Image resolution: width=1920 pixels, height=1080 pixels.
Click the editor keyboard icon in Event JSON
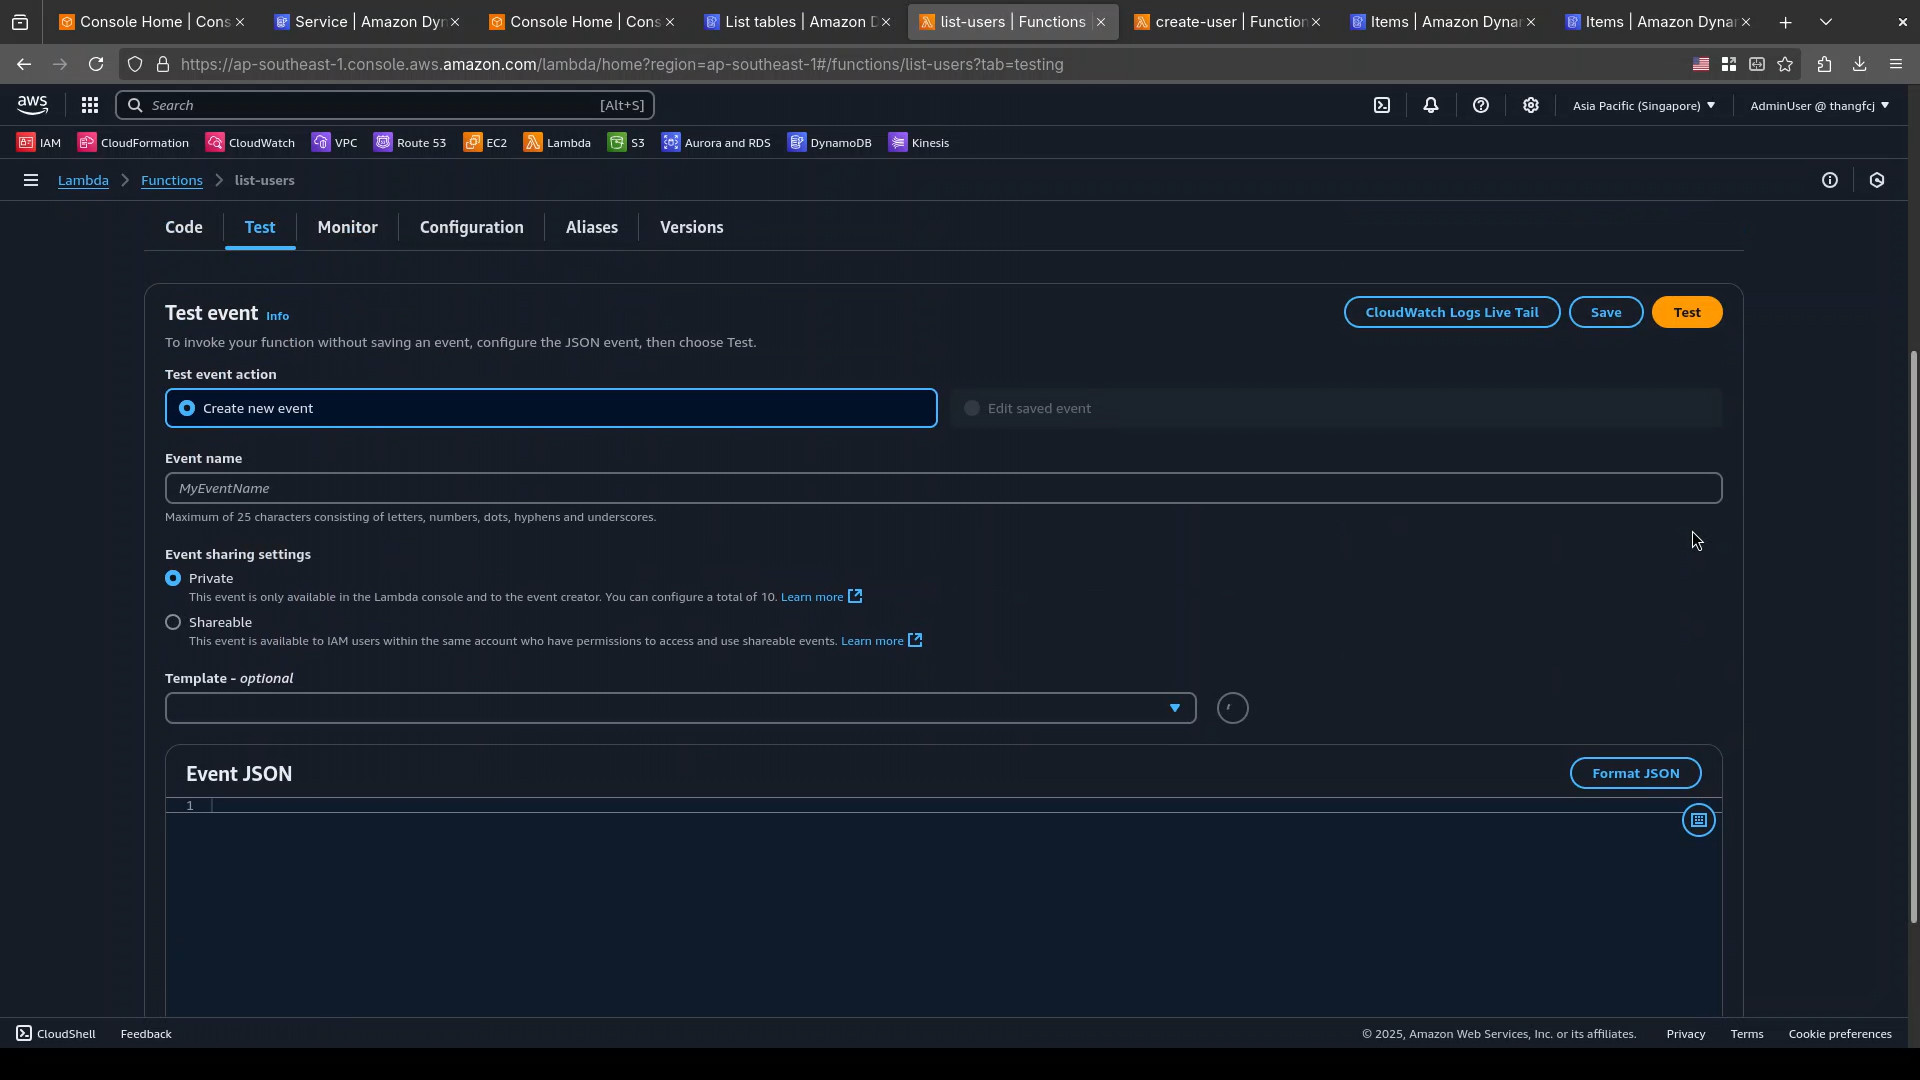[x=1699, y=821]
